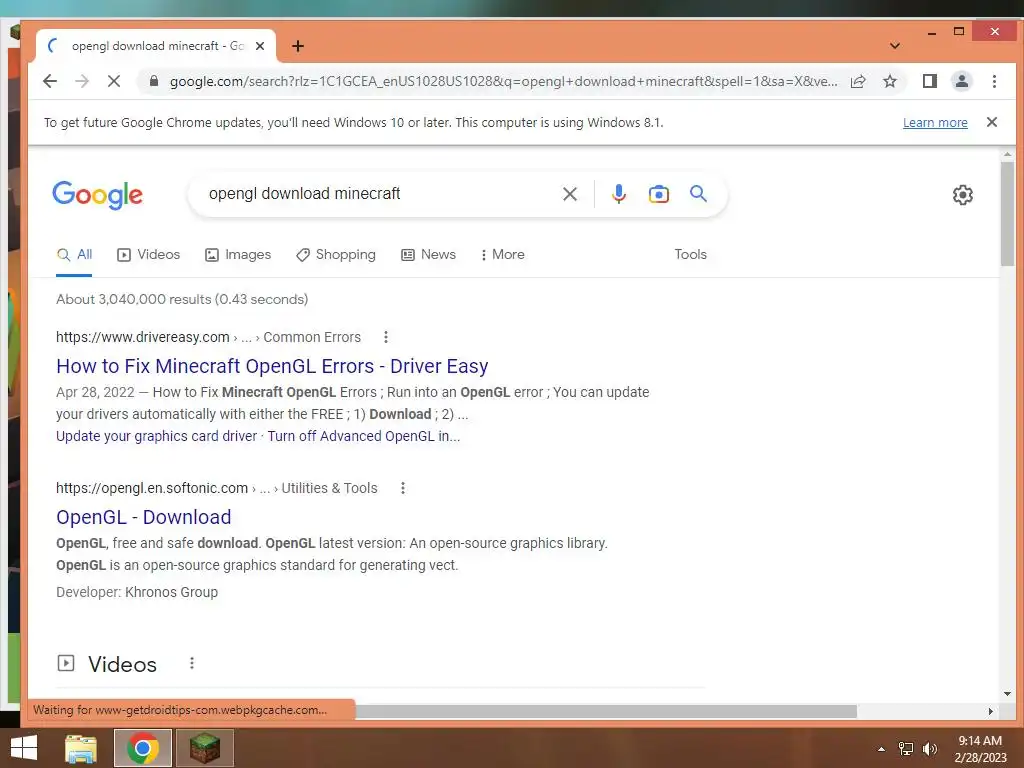
Task: Open 'Turn off Advanced OpenGL in...' sitelink
Action: point(364,436)
